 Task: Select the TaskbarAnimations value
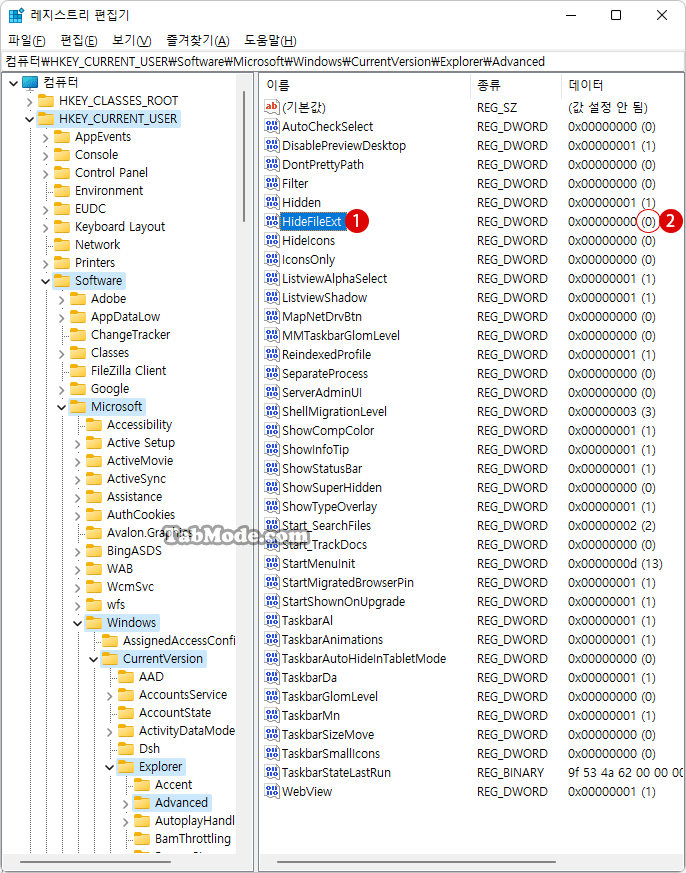point(332,639)
